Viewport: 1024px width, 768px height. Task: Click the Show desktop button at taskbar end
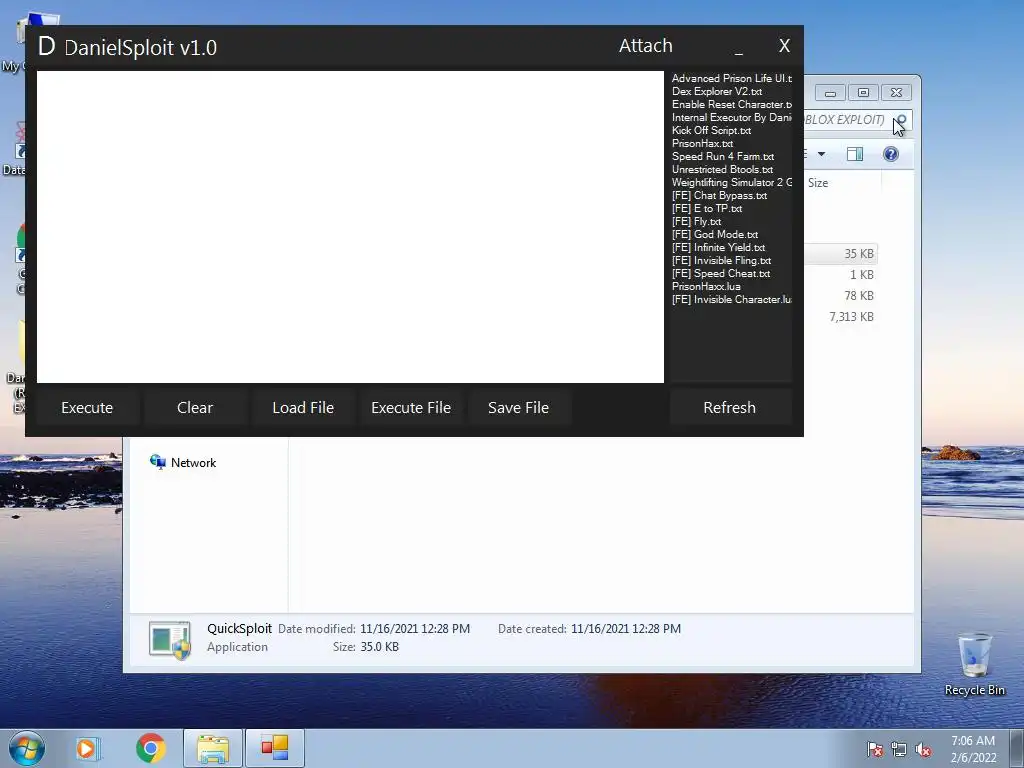coord(1017,748)
